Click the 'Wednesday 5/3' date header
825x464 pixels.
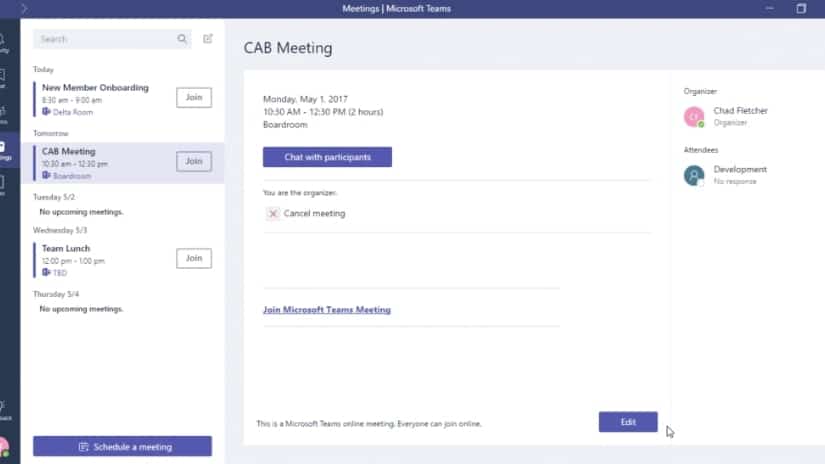60,230
